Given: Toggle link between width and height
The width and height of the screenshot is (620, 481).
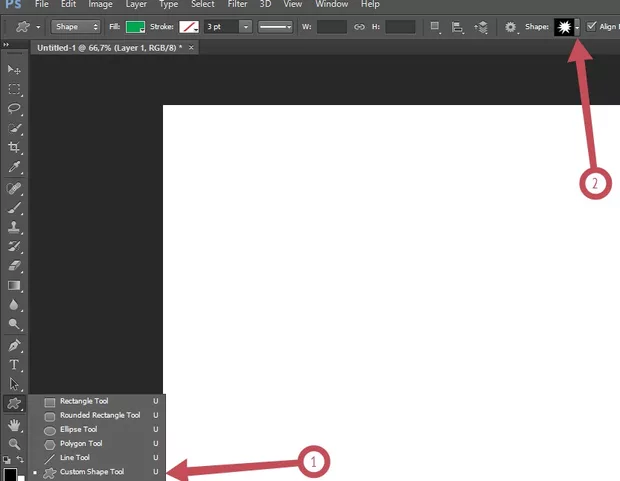Looking at the screenshot, I should (x=359, y=27).
